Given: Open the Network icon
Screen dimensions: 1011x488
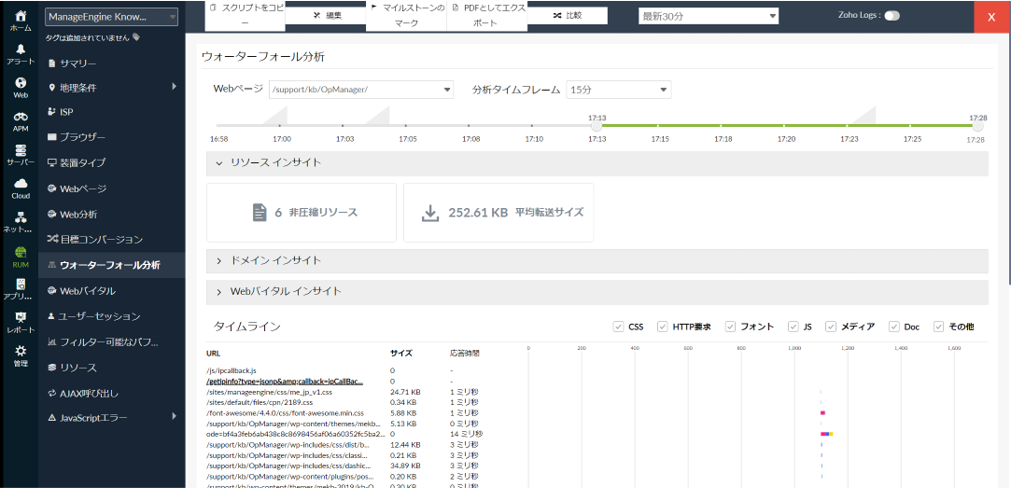Looking at the screenshot, I should [21, 217].
